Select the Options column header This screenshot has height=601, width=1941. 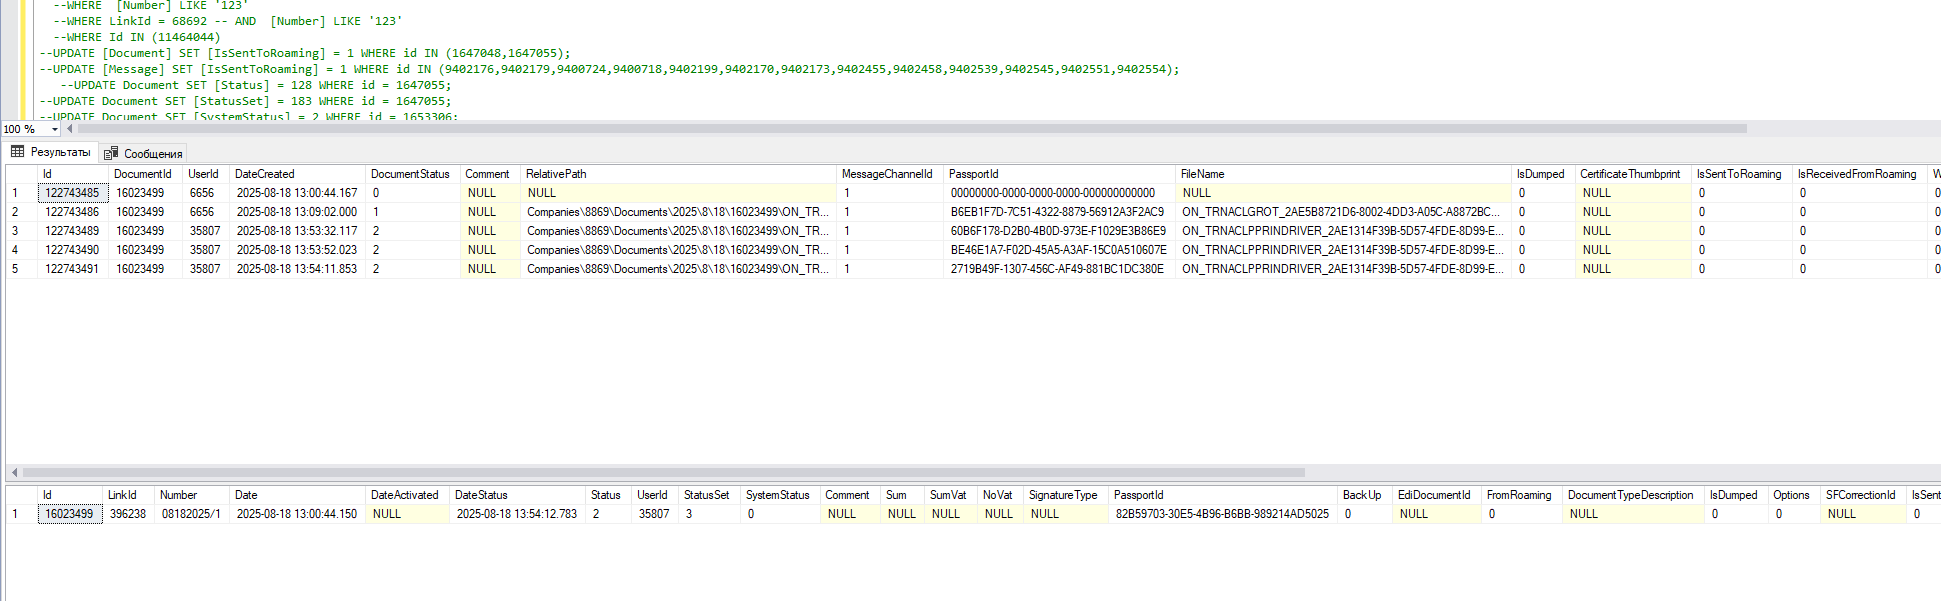[1794, 495]
